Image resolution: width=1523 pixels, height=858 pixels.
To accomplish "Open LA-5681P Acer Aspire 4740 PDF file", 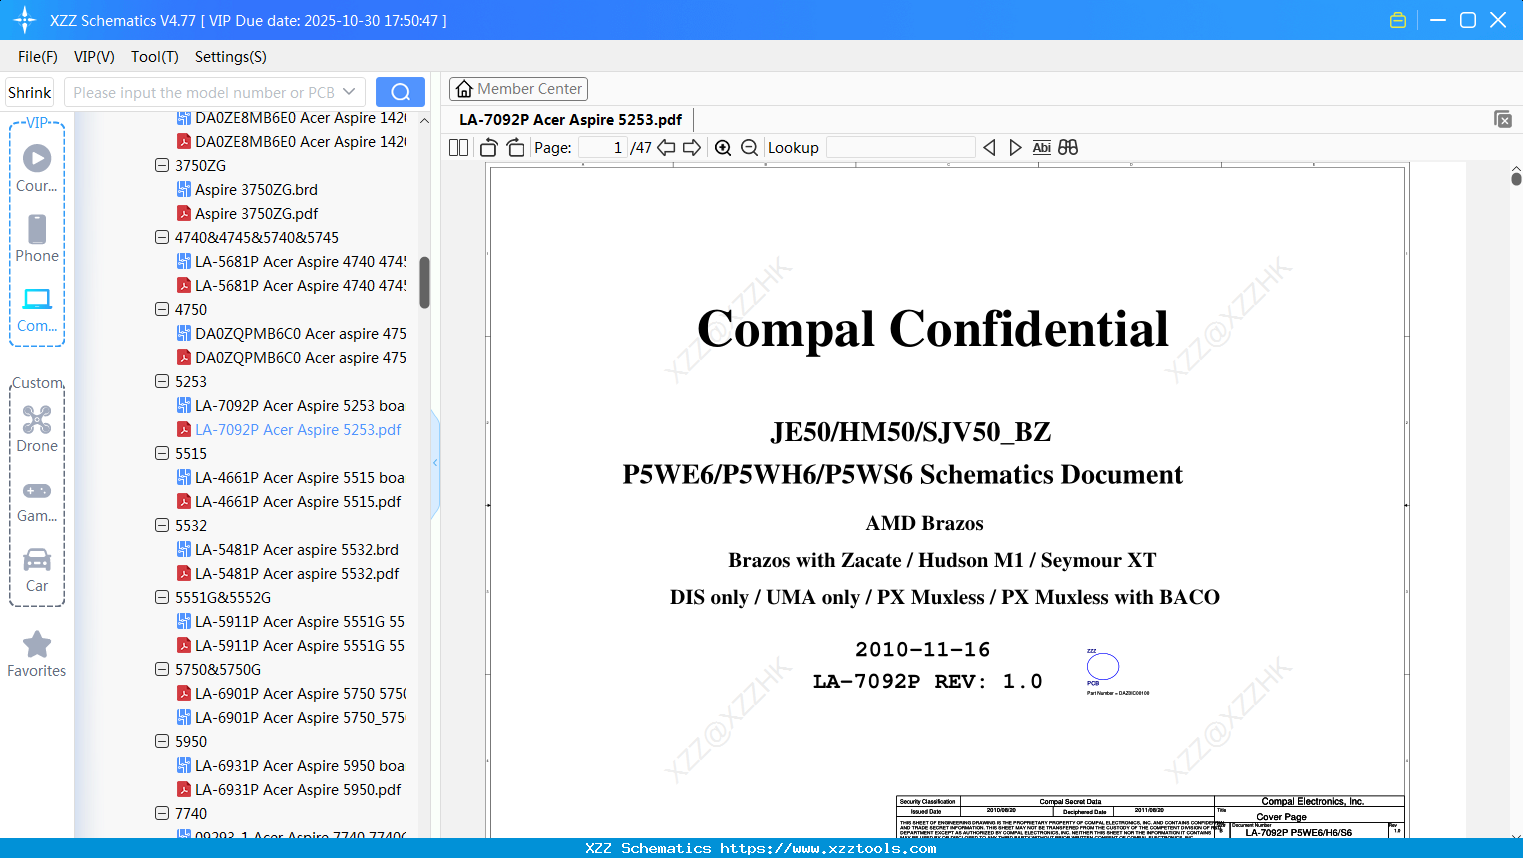I will click(291, 286).
